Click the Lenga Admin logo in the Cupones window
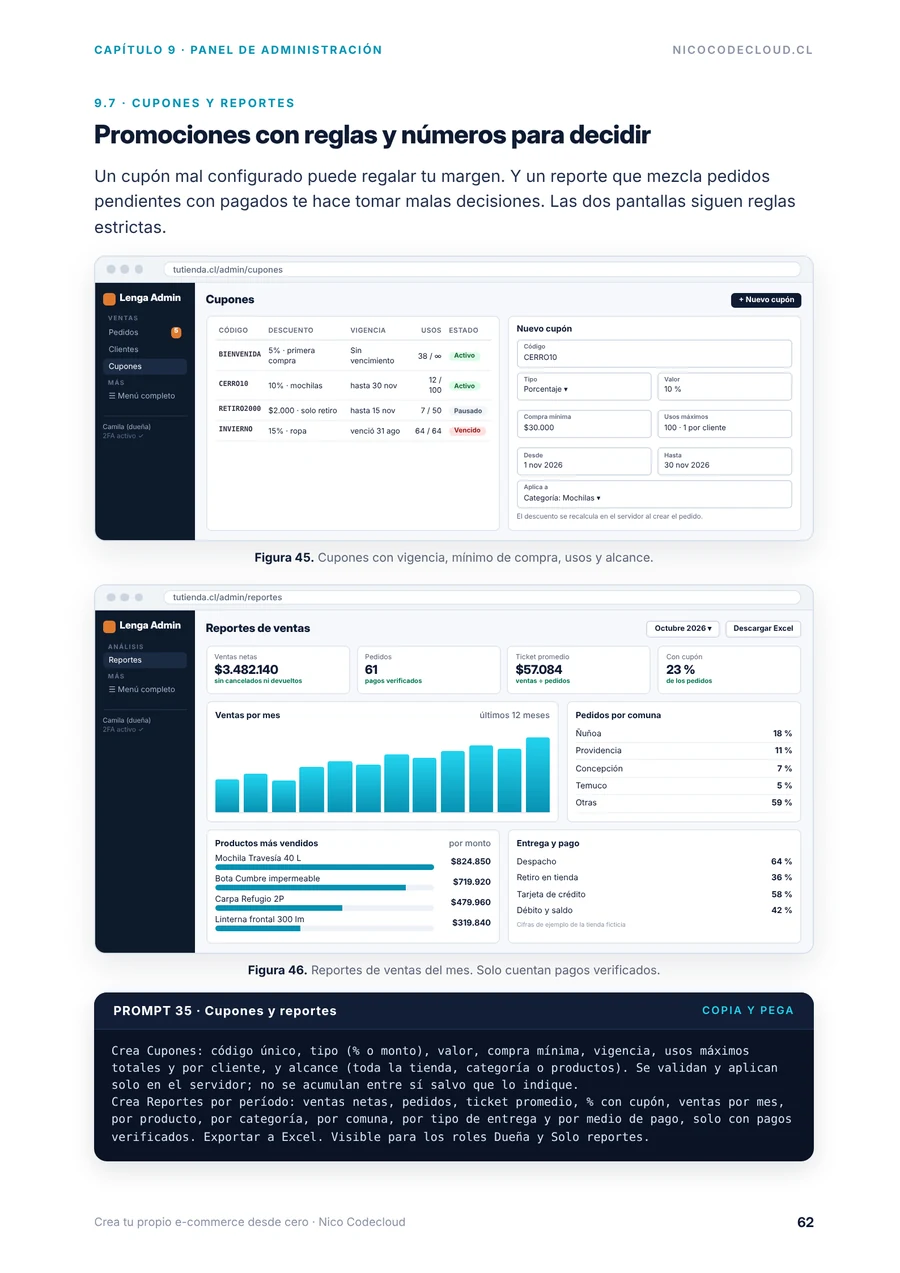The width and height of the screenshot is (900, 1273). 142,298
